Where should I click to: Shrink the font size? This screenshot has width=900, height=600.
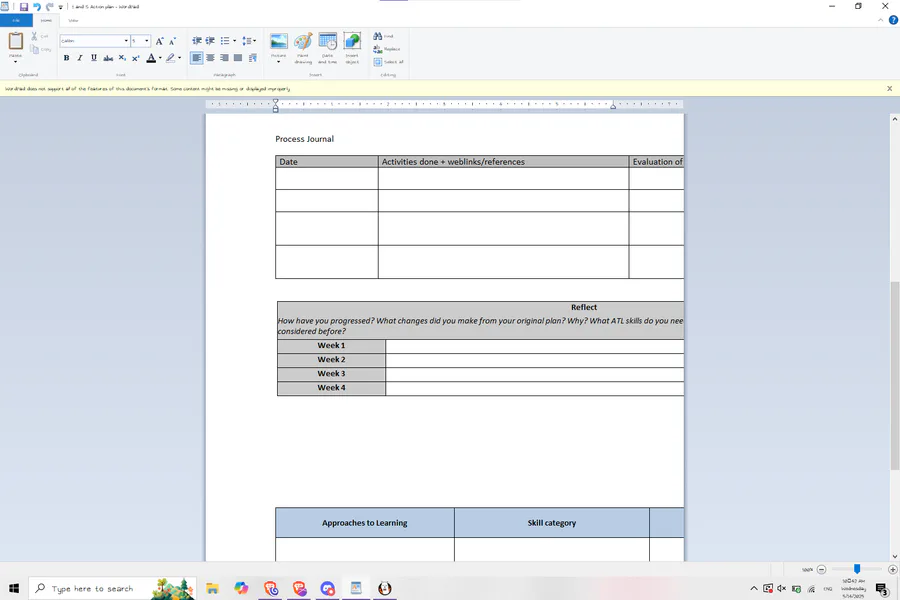tap(172, 41)
